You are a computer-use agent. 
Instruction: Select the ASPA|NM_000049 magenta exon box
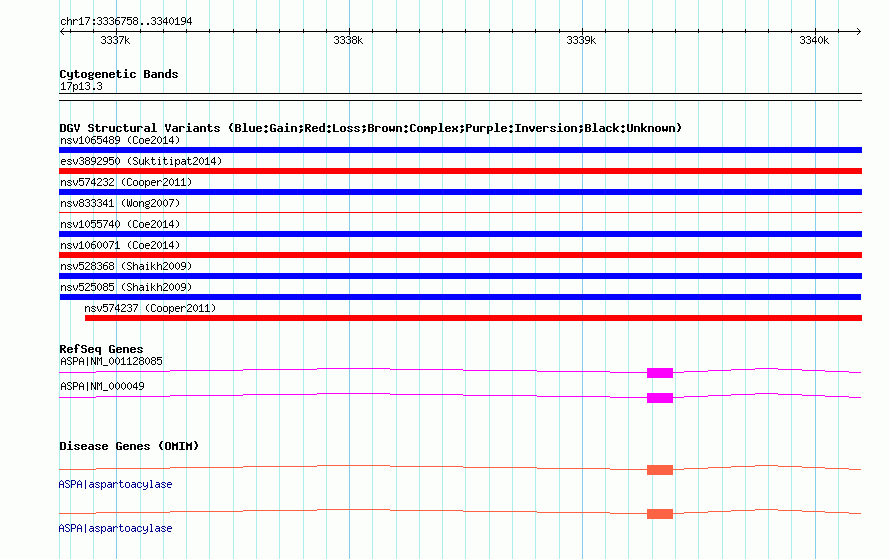click(x=660, y=398)
